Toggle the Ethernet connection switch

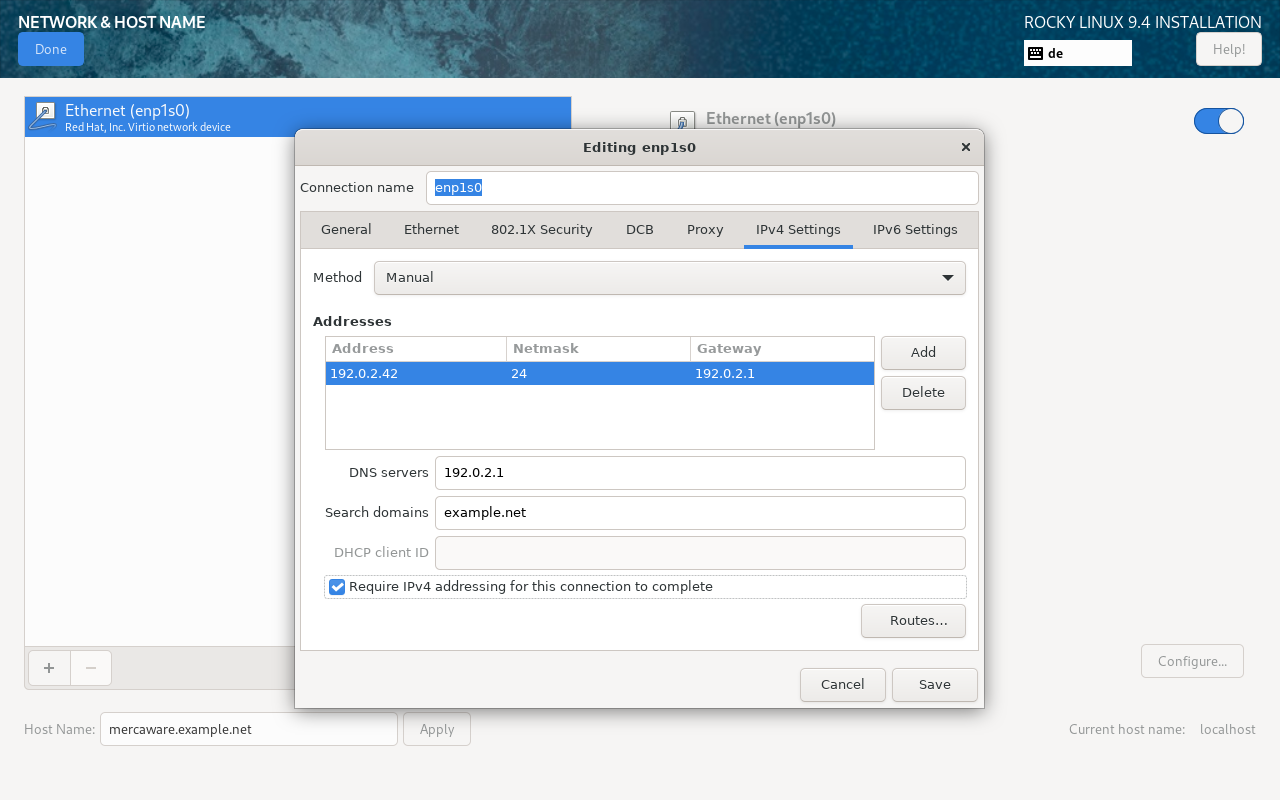1218,121
